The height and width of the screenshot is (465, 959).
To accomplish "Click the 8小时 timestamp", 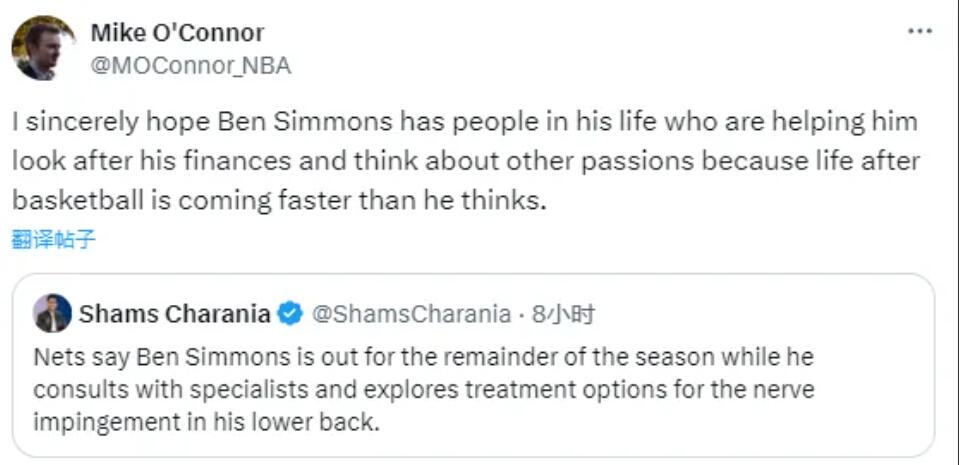I will (x=564, y=314).
